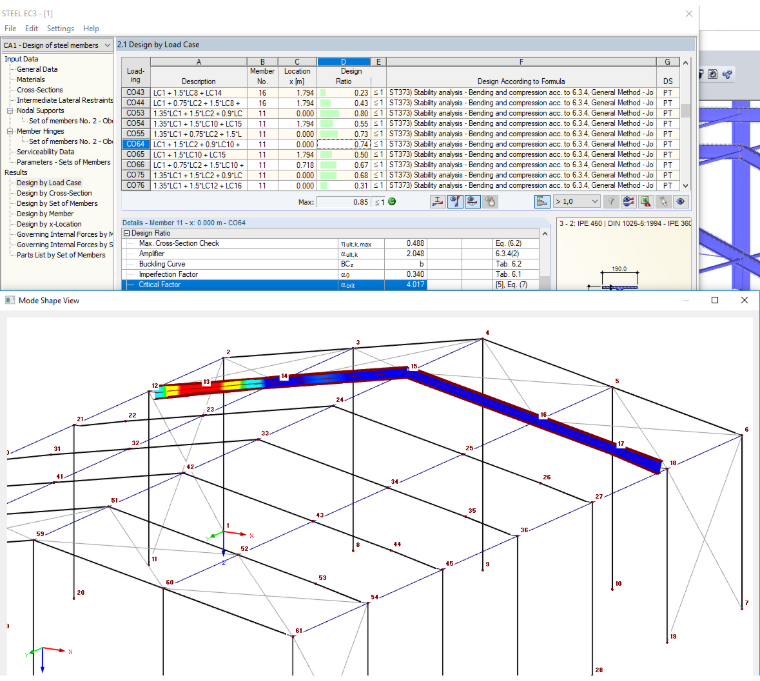Select Member Hinges tree item

click(40, 131)
